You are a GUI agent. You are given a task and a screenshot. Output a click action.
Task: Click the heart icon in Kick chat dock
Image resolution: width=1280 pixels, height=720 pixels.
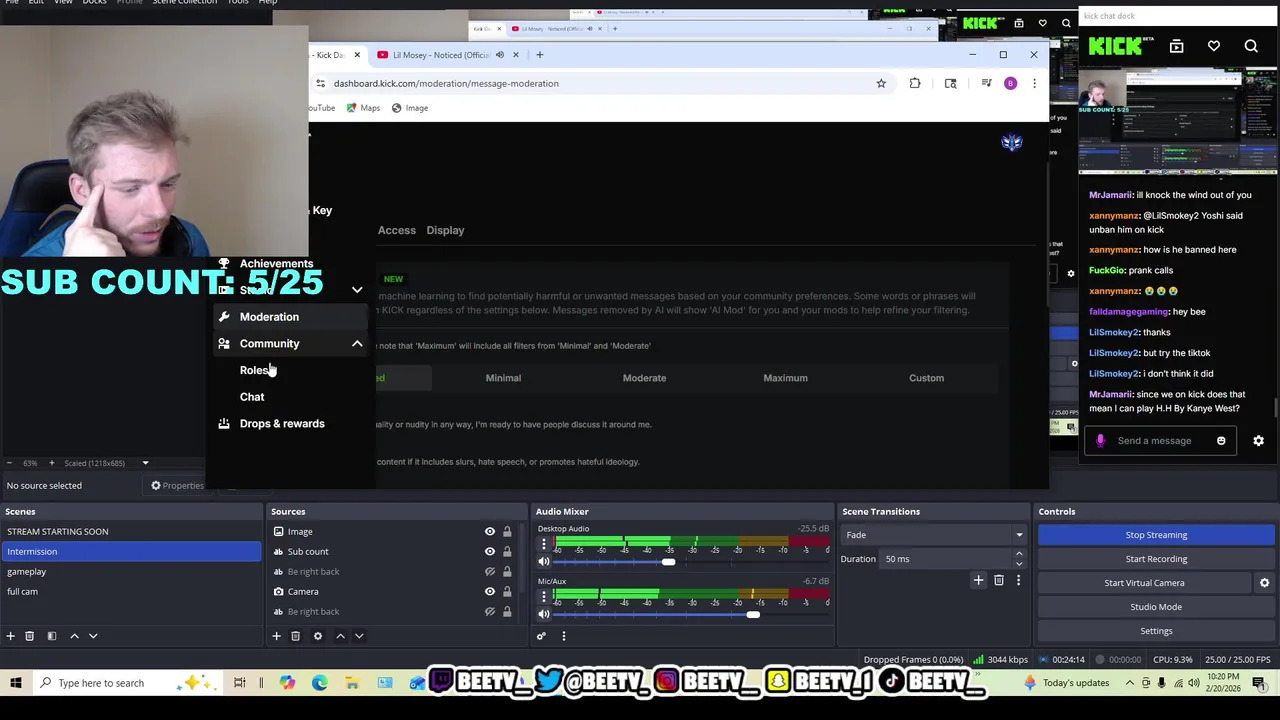point(1214,46)
